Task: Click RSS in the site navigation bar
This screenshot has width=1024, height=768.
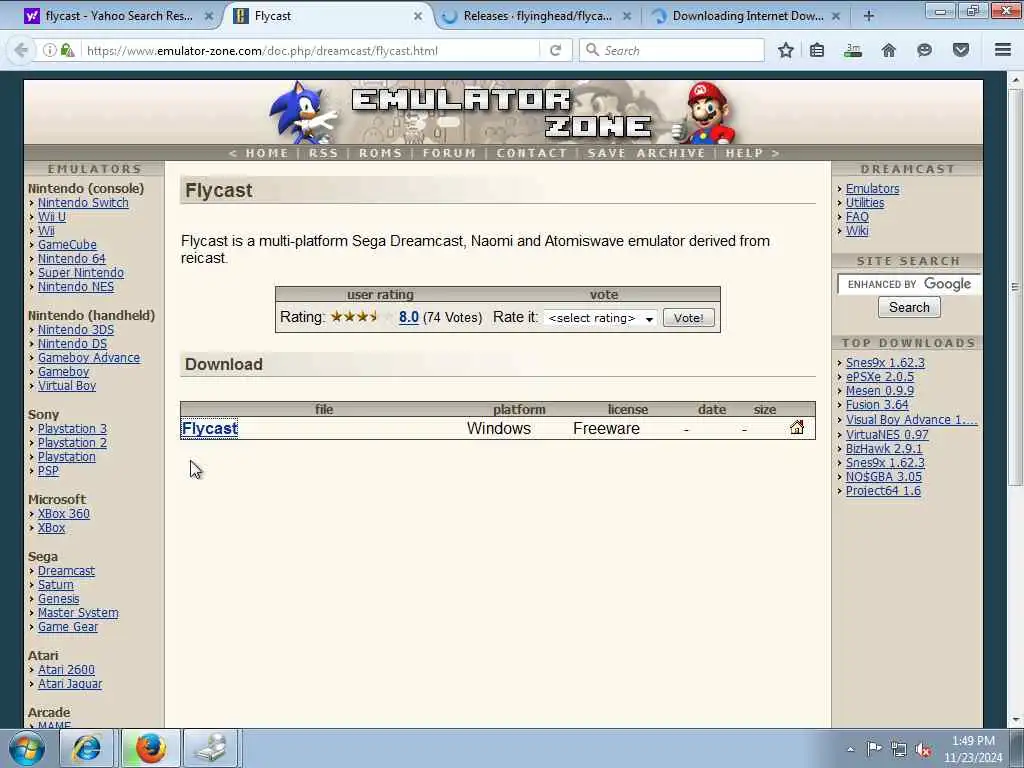Action: [323, 153]
